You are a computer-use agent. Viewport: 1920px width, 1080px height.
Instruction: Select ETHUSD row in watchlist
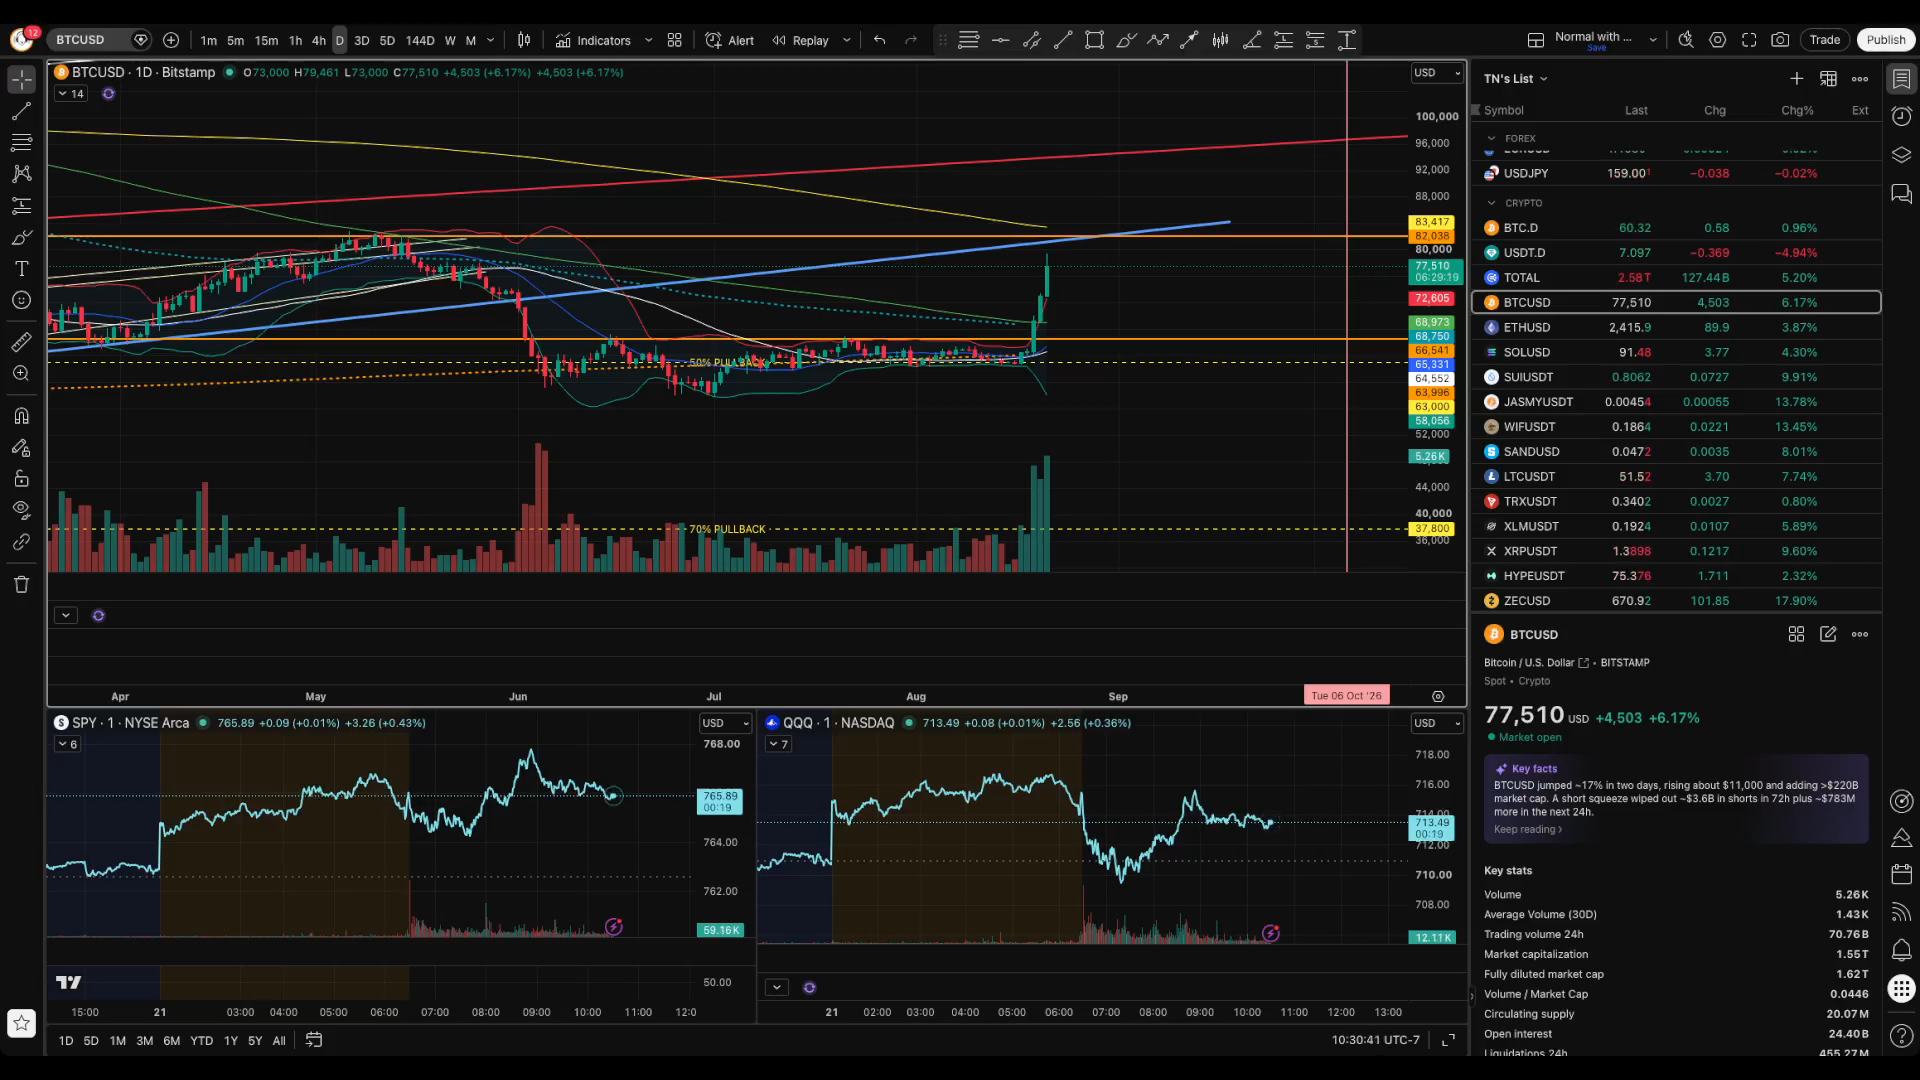pos(1676,327)
